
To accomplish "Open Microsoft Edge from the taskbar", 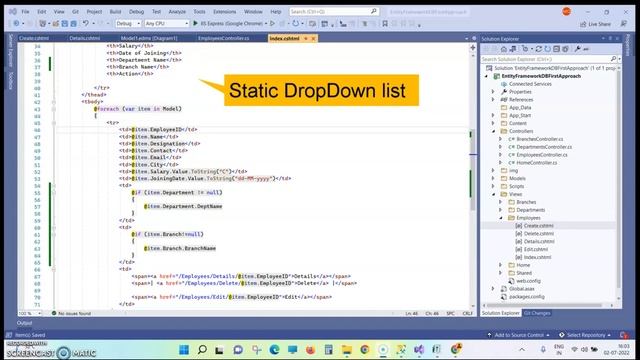I will point(274,349).
